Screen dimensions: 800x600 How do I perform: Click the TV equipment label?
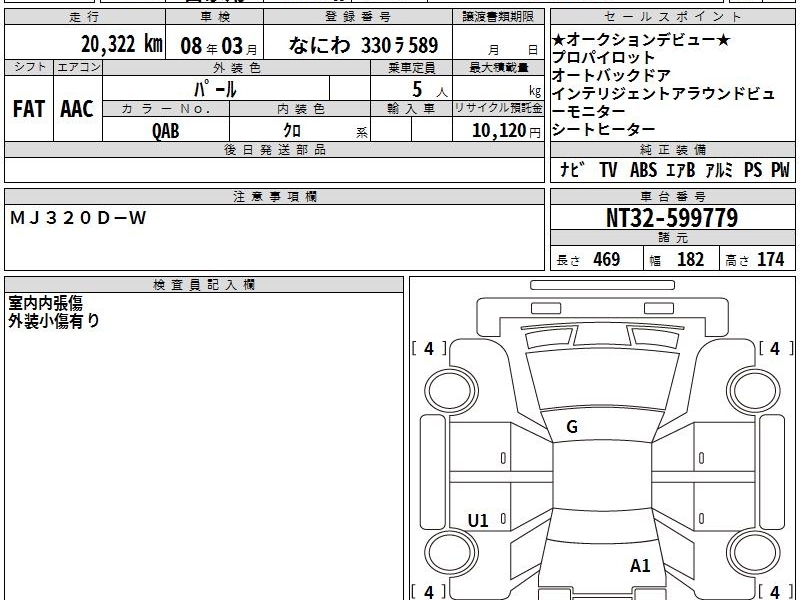point(608,170)
